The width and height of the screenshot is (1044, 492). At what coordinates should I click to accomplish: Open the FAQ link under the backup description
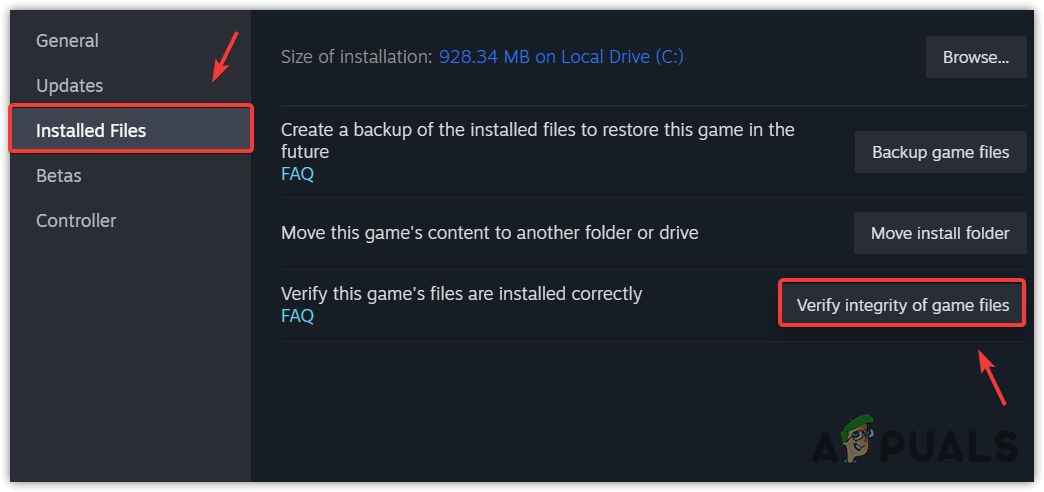pos(297,174)
